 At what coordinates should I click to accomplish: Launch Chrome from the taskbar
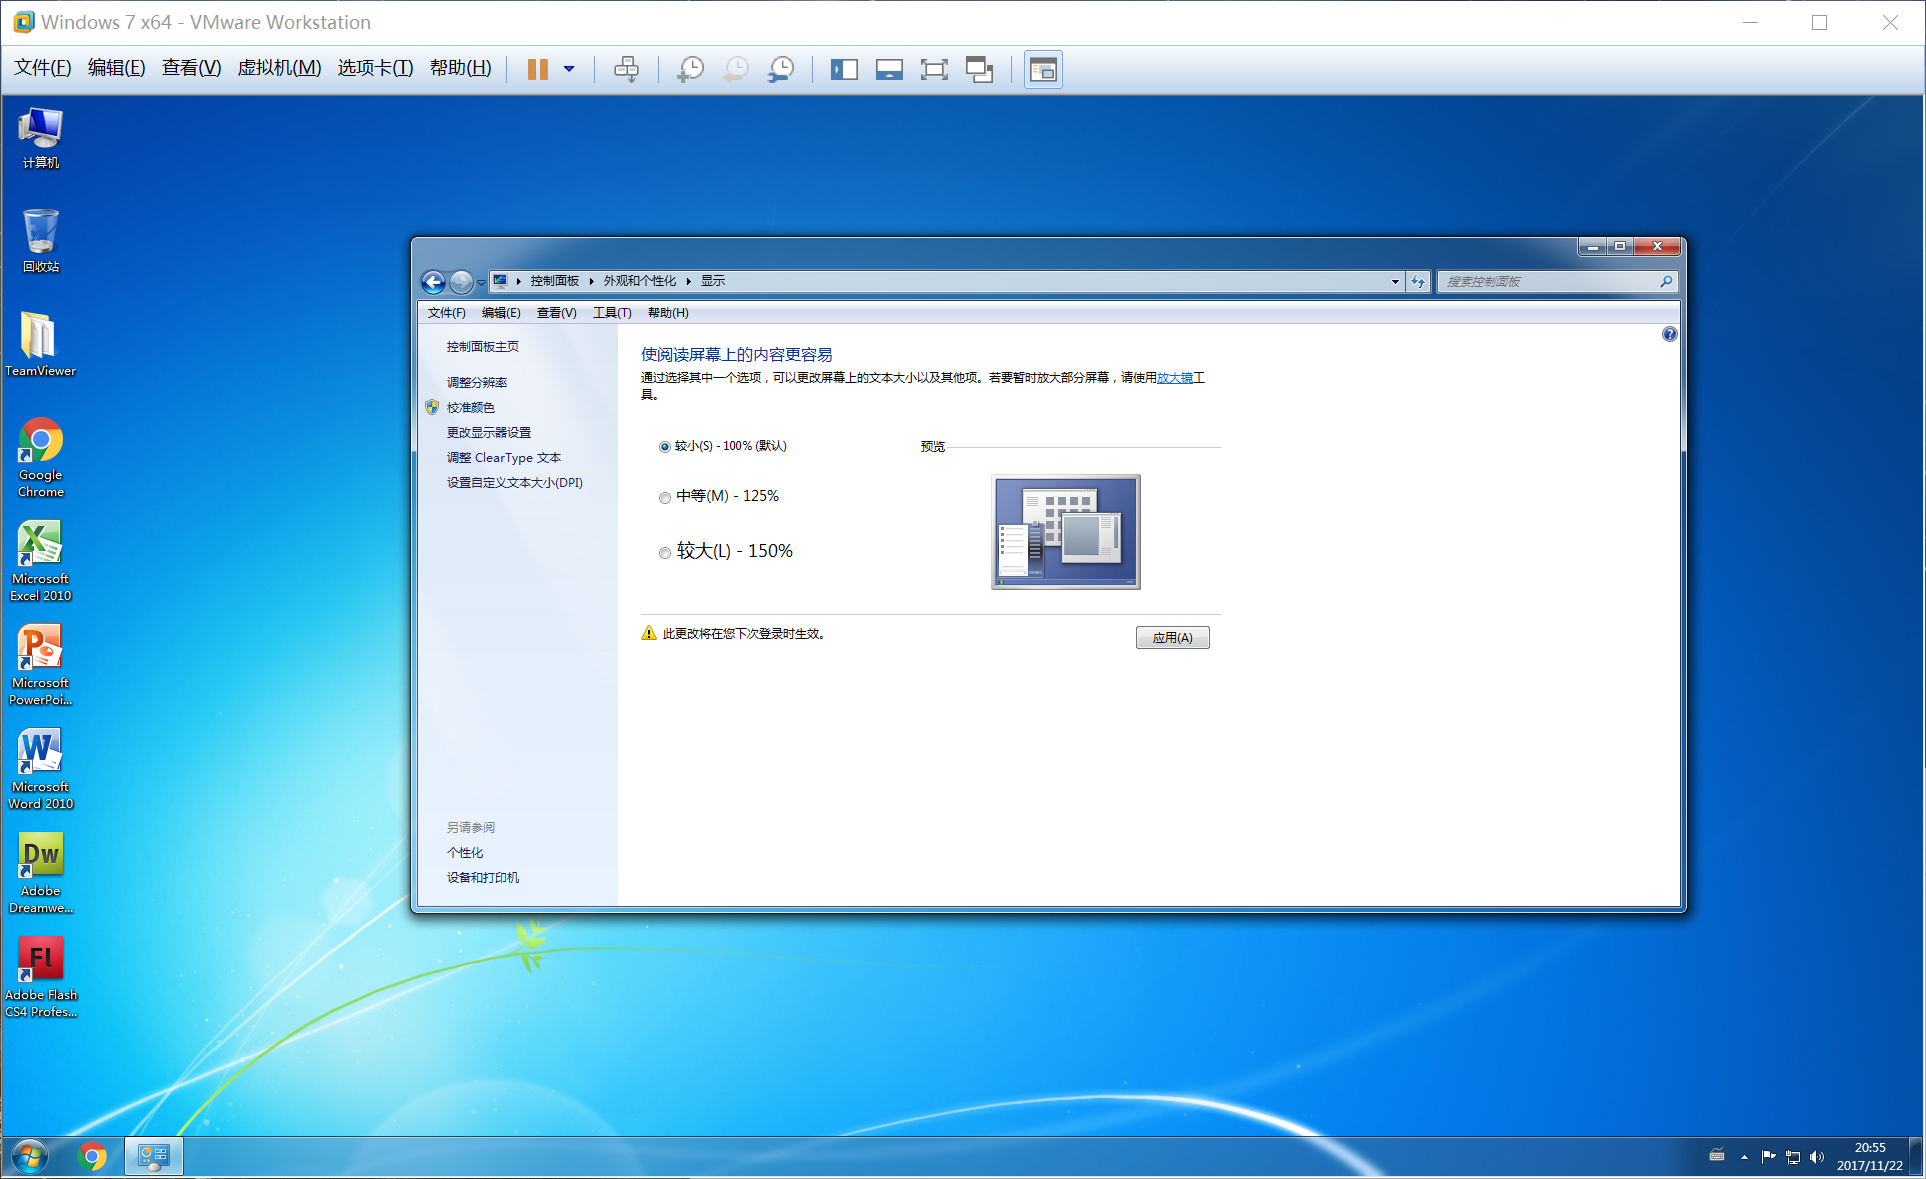(x=91, y=1157)
